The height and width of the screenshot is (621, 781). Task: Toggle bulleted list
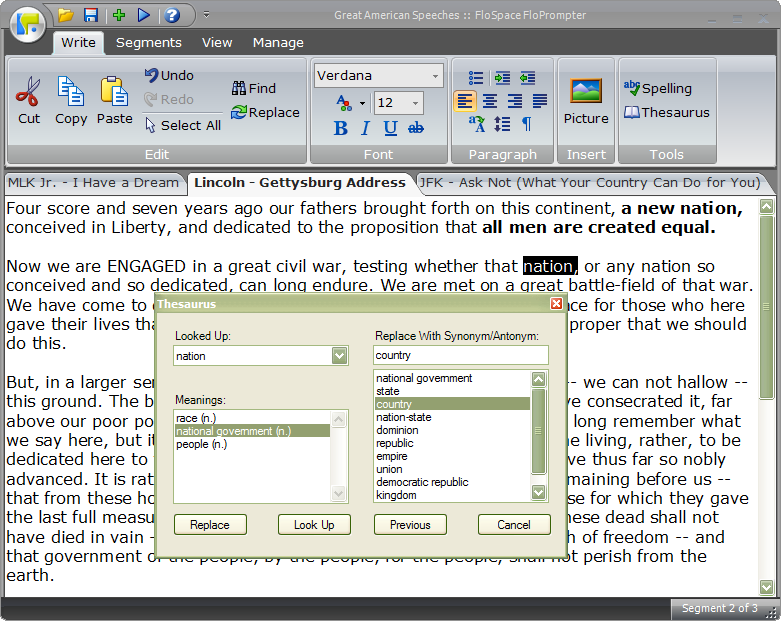(476, 78)
